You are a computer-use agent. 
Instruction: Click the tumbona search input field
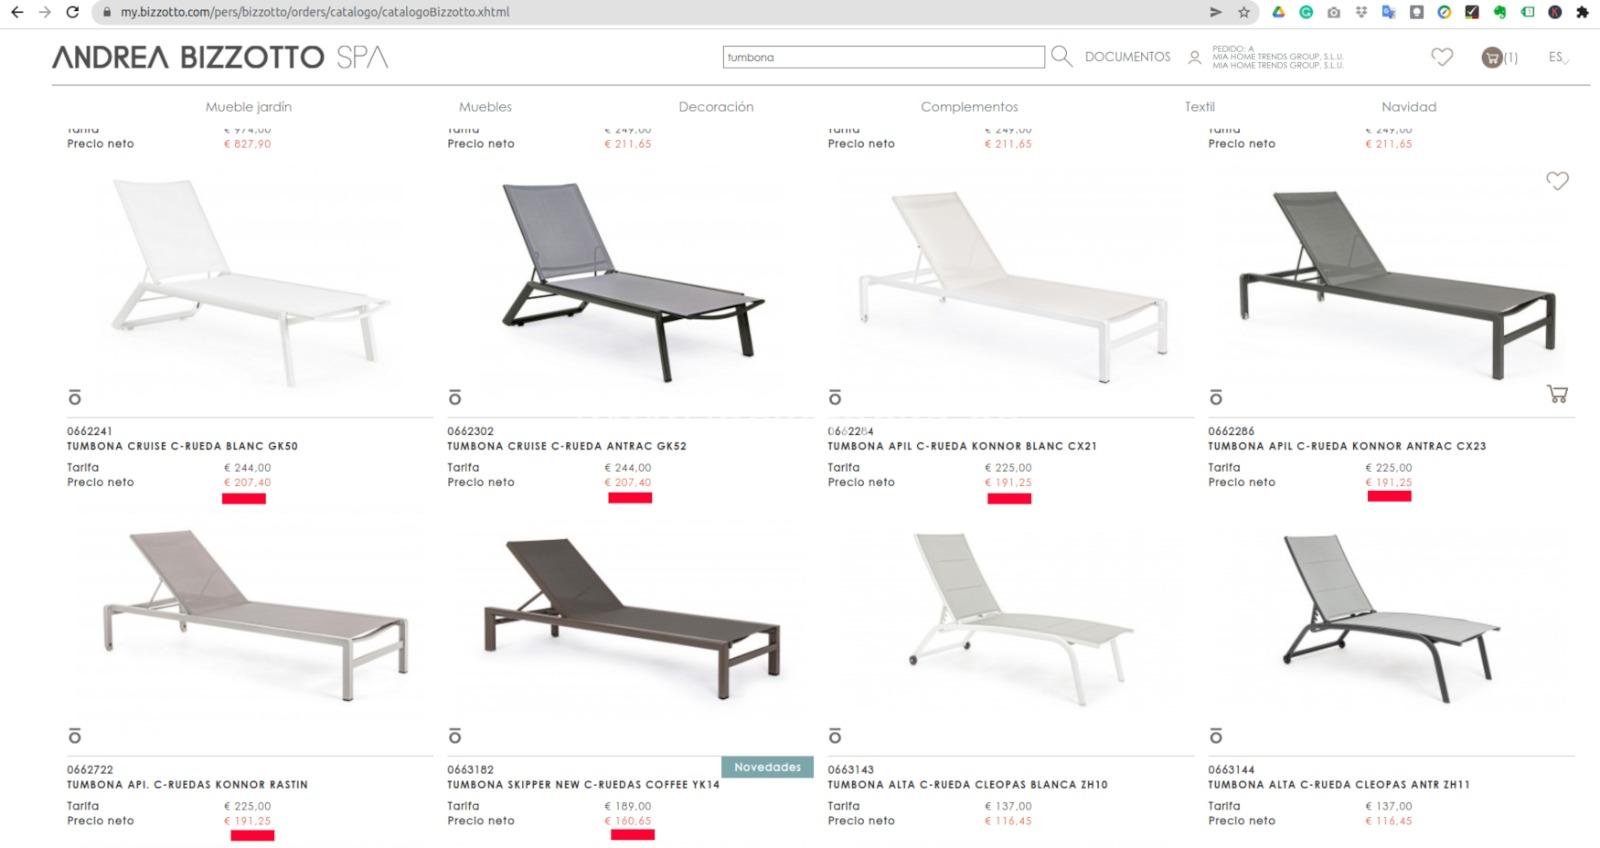(x=884, y=57)
